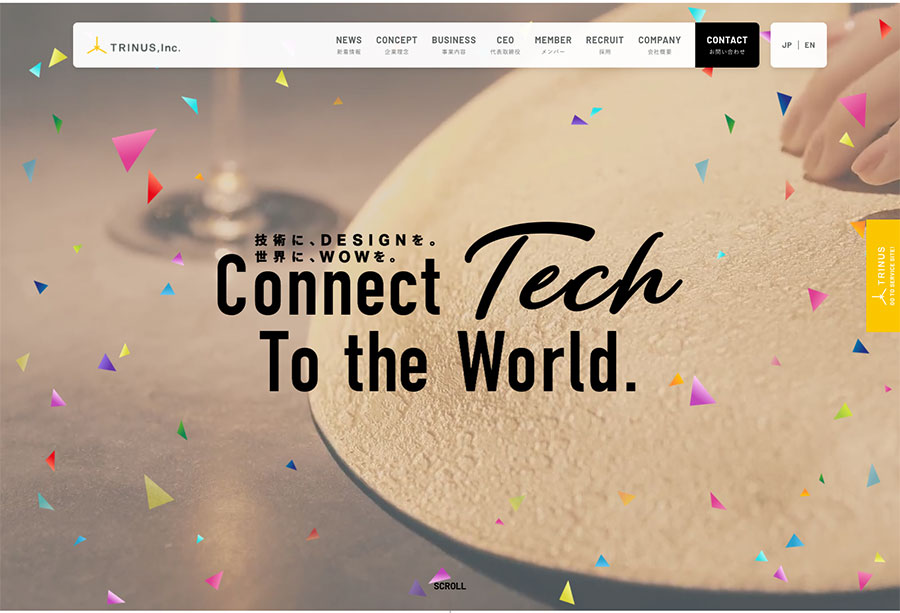Open the yellow TRINUS service site tab
Image resolution: width=900 pixels, height=613 pixels.
pos(883,276)
